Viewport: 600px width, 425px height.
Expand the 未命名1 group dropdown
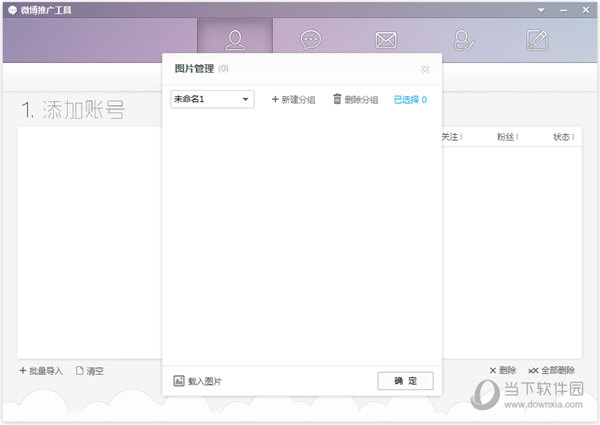point(212,99)
